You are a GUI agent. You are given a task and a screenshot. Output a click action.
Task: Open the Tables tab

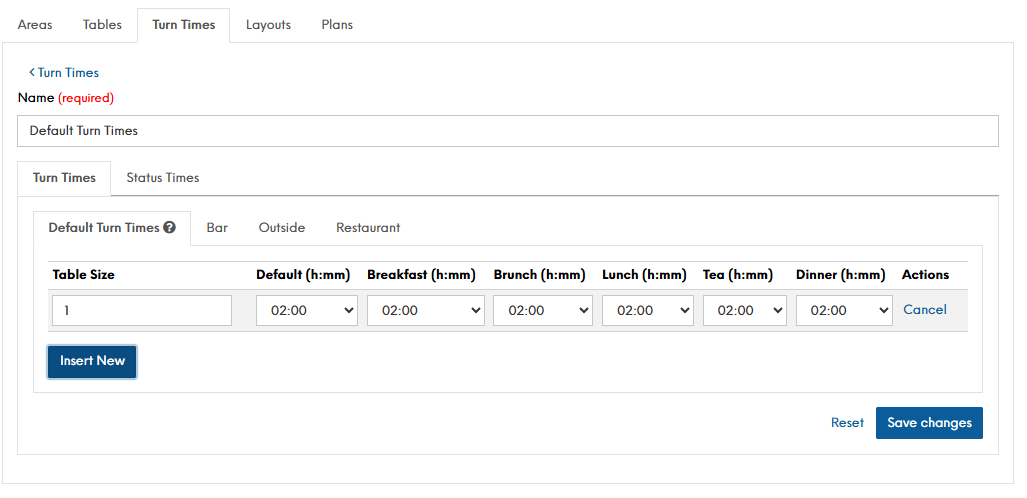pyautogui.click(x=102, y=25)
